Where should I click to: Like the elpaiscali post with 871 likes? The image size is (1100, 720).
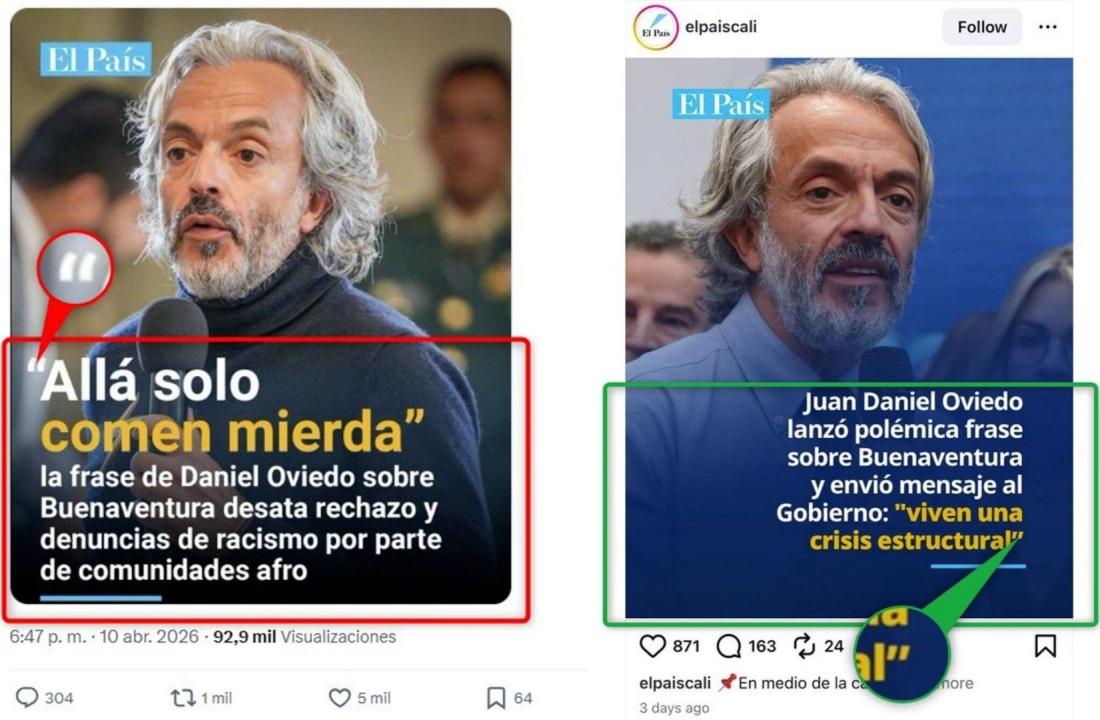point(652,646)
